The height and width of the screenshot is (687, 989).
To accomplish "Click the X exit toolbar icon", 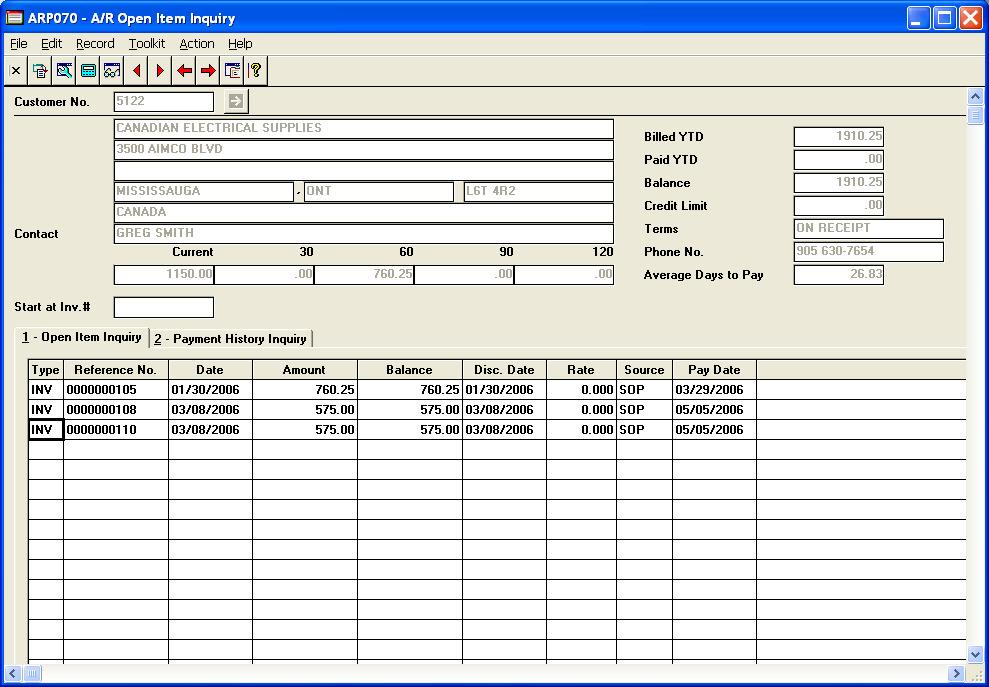I will 16,71.
